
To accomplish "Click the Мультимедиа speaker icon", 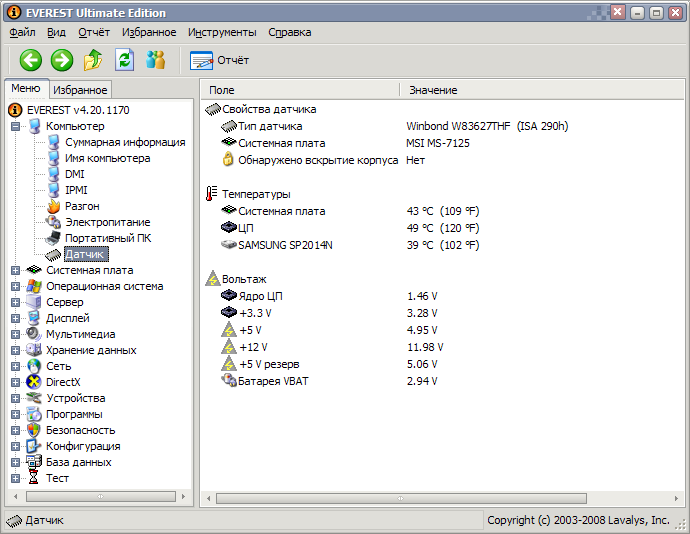I will point(34,334).
